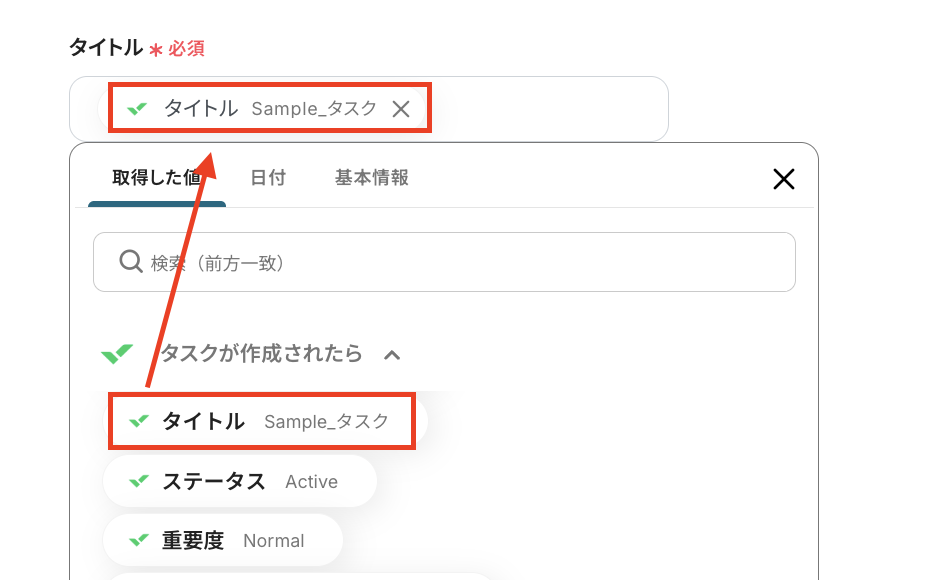Insert the タイトル Sample_タスク value from the list
Viewport: 928px width, 580px height.
click(262, 421)
